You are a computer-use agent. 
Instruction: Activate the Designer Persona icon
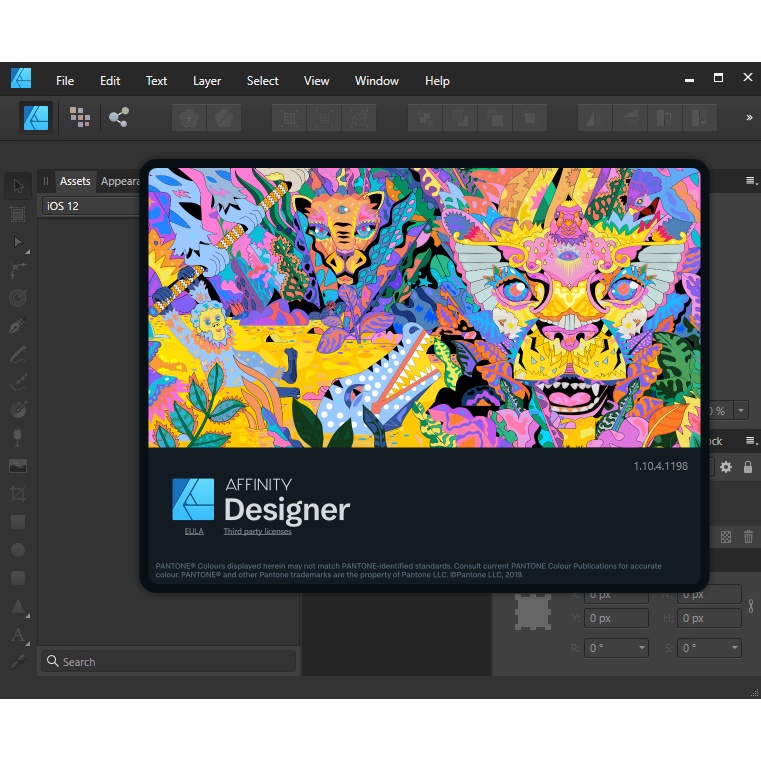37,117
